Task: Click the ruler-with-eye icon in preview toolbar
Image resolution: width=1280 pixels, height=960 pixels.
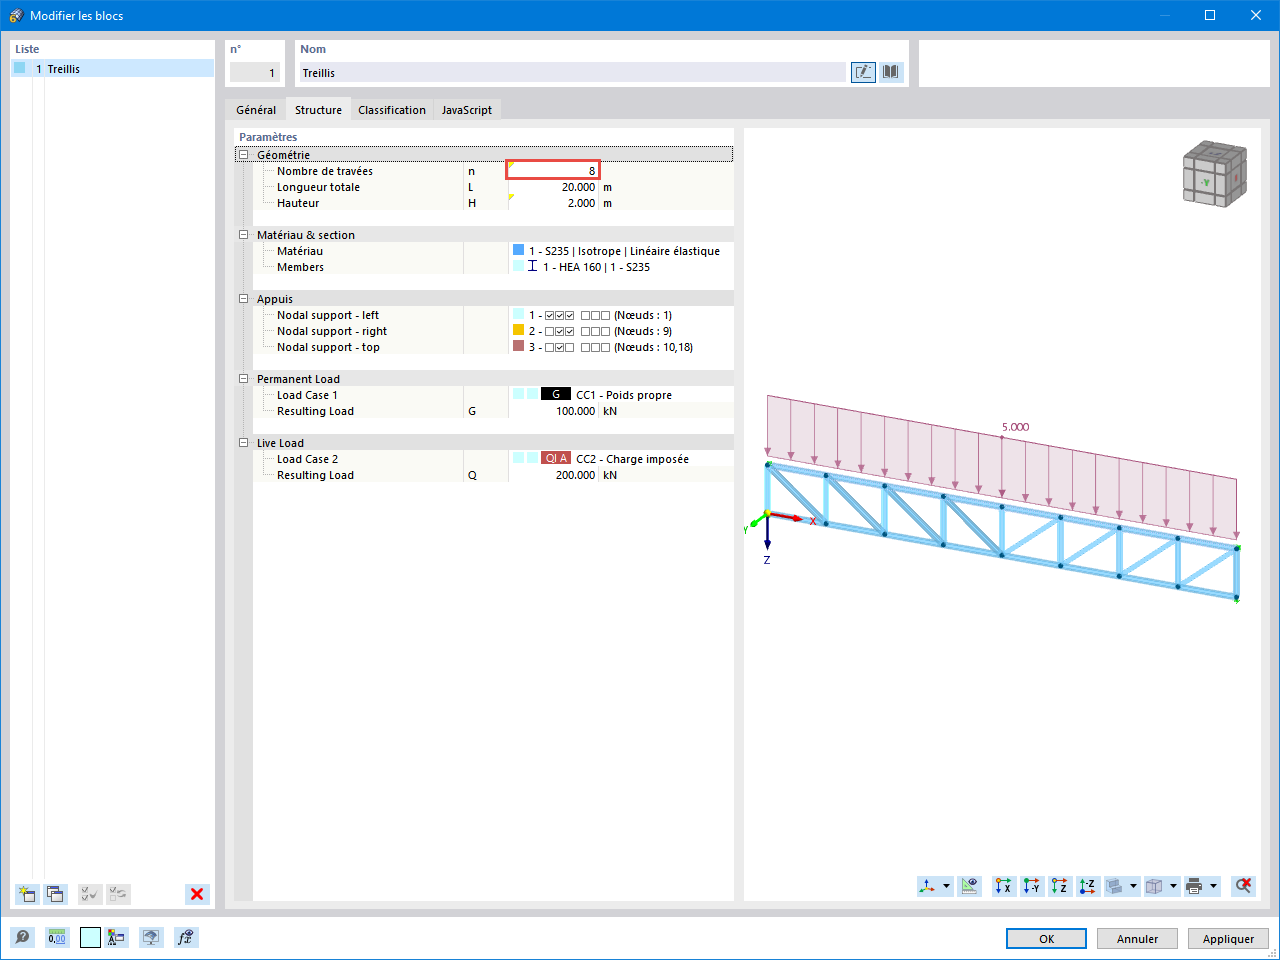Action: click(969, 886)
